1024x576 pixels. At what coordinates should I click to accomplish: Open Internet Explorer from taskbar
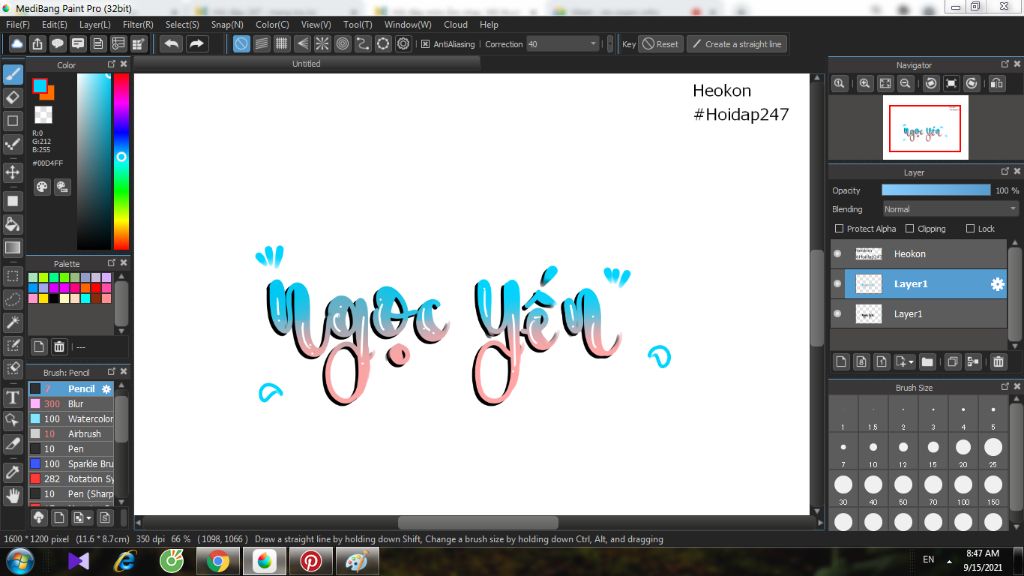tap(125, 562)
